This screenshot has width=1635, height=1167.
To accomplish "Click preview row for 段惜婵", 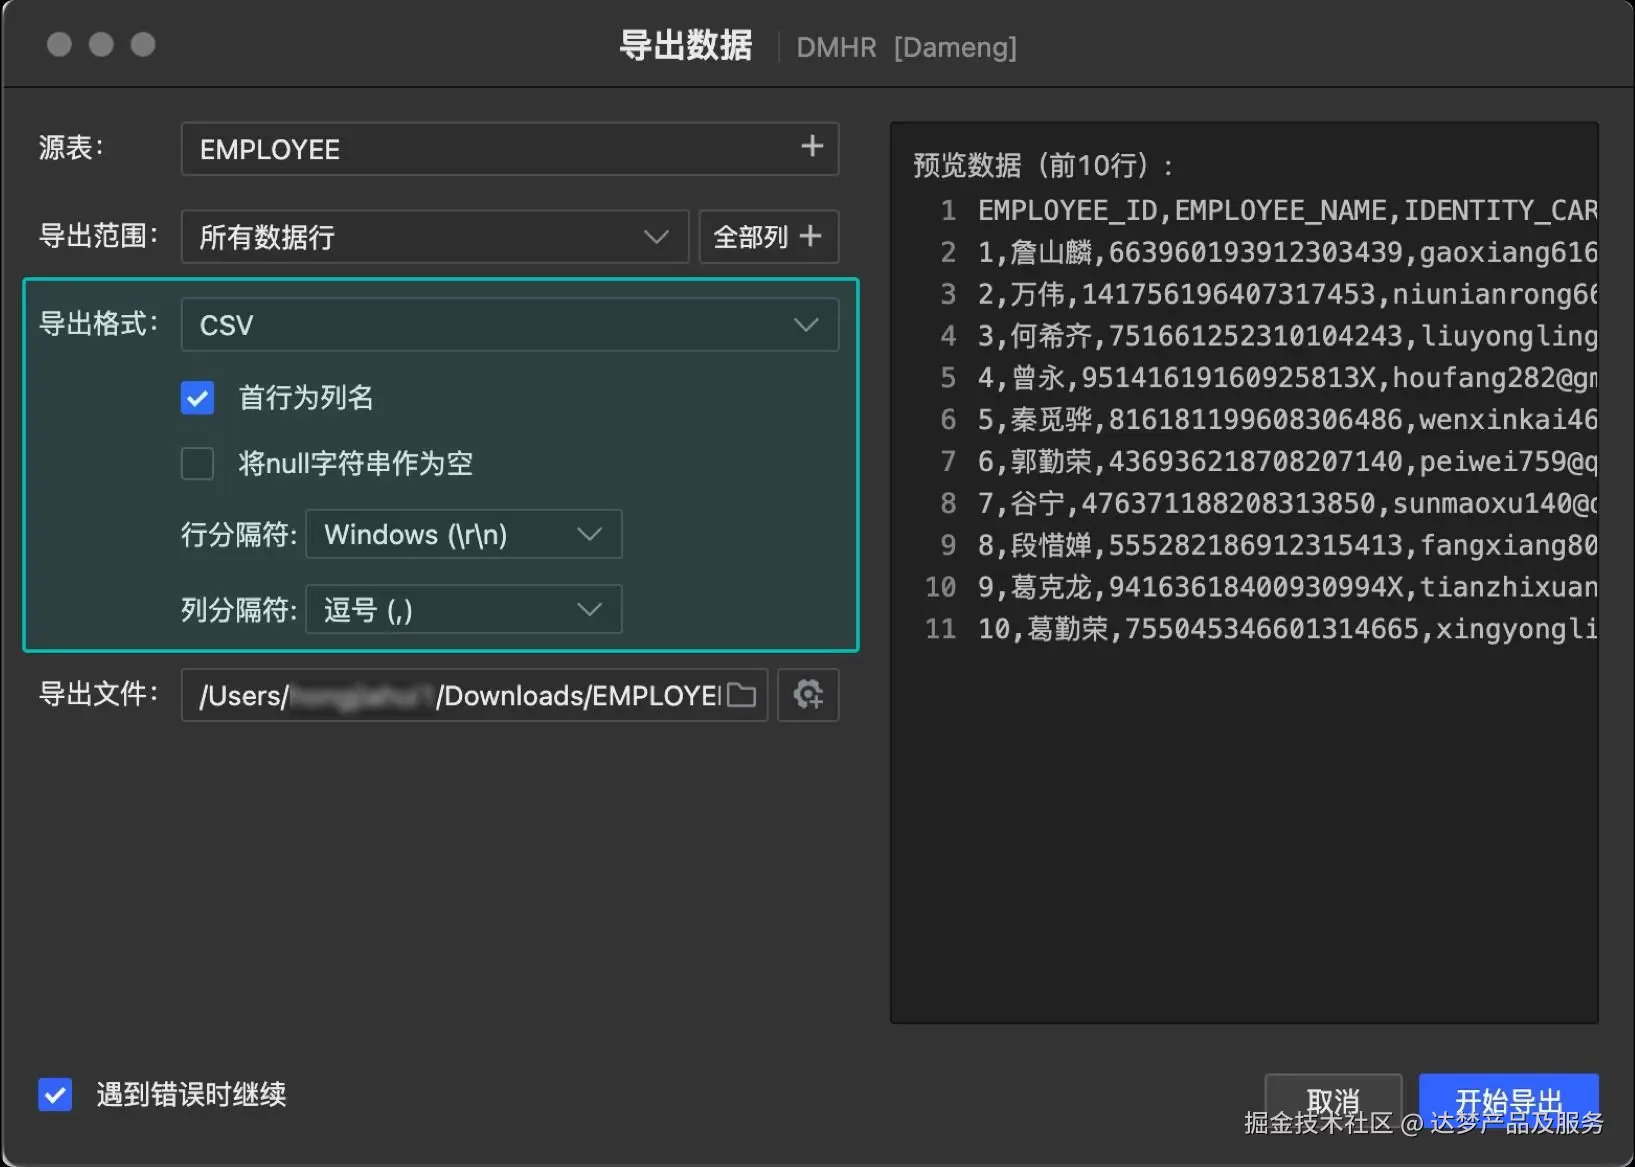I will (1287, 545).
